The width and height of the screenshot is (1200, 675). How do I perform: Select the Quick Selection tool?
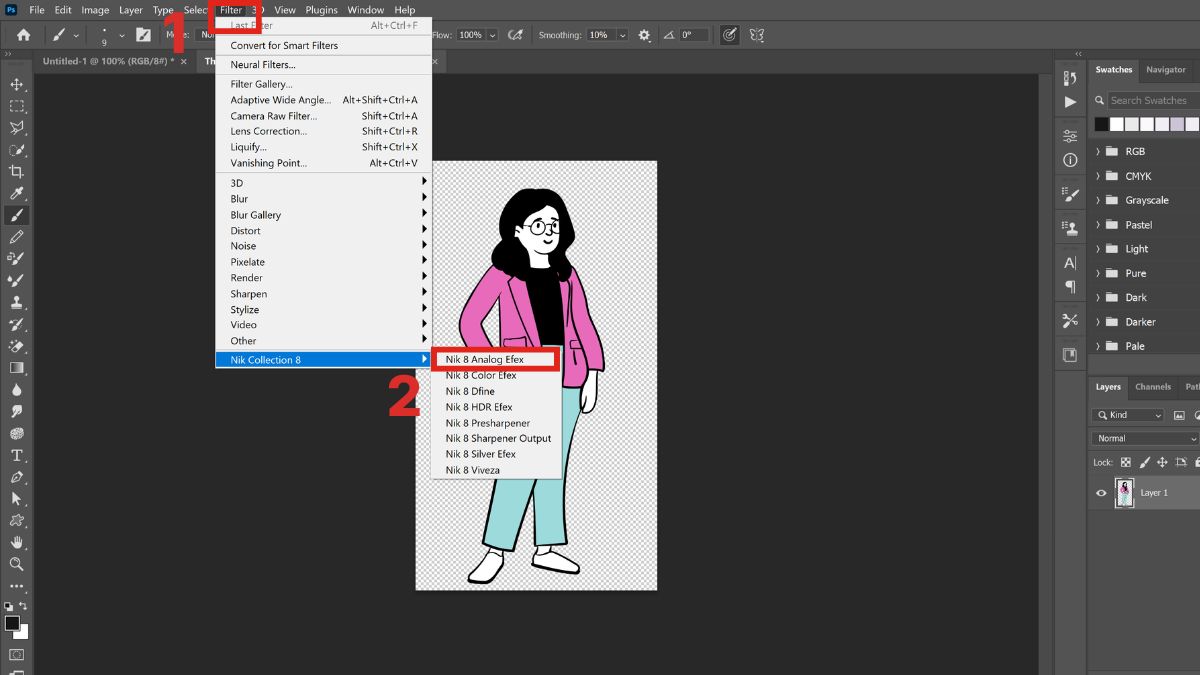16,150
